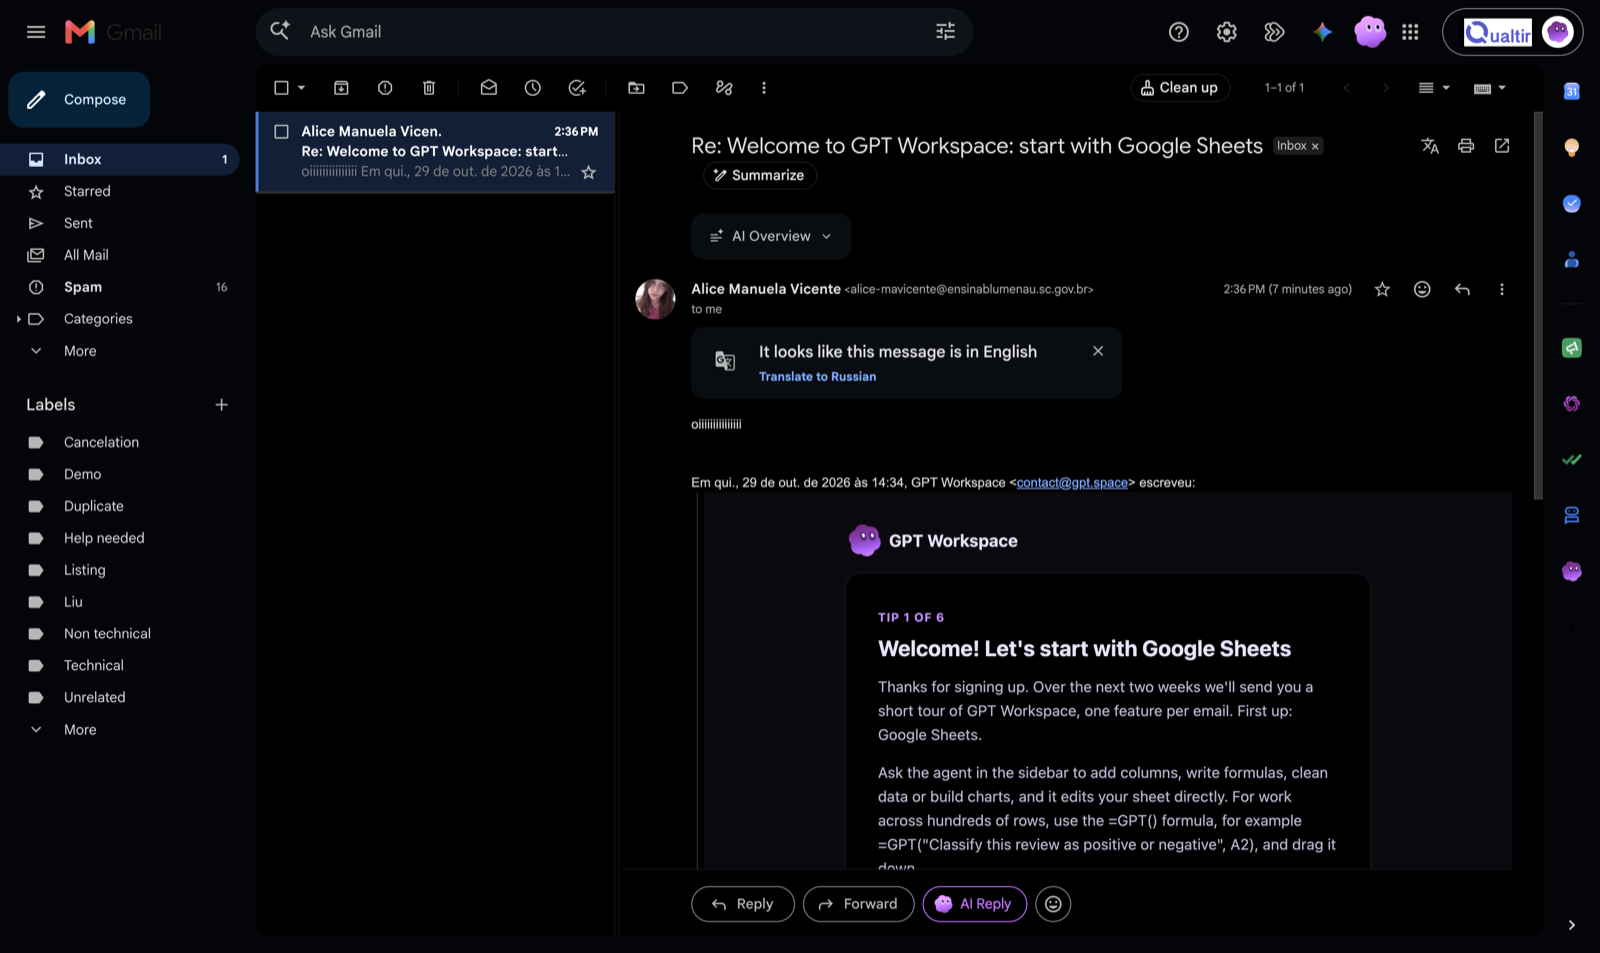This screenshot has width=1600, height=953.
Task: Open Google Keep in the side panel
Action: [x=1572, y=148]
